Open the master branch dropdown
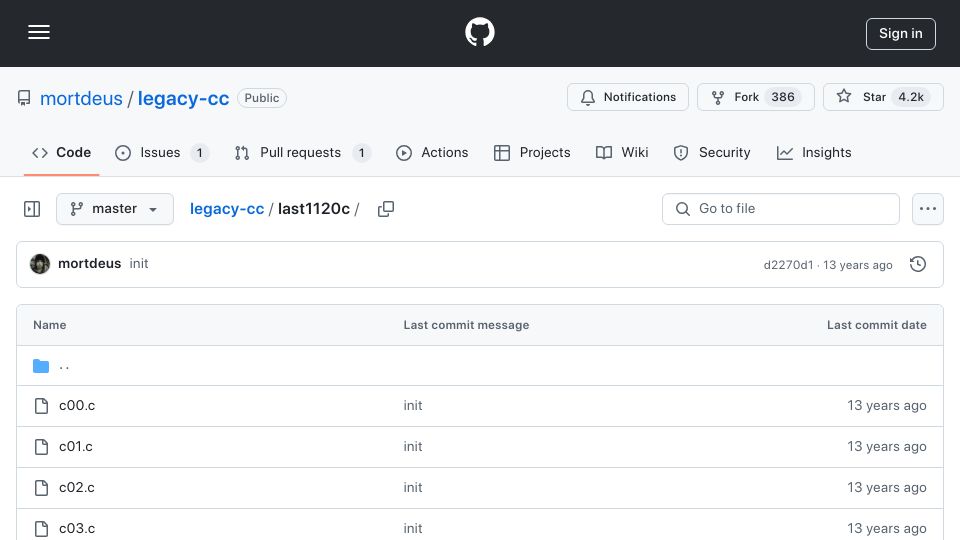 click(x=114, y=209)
